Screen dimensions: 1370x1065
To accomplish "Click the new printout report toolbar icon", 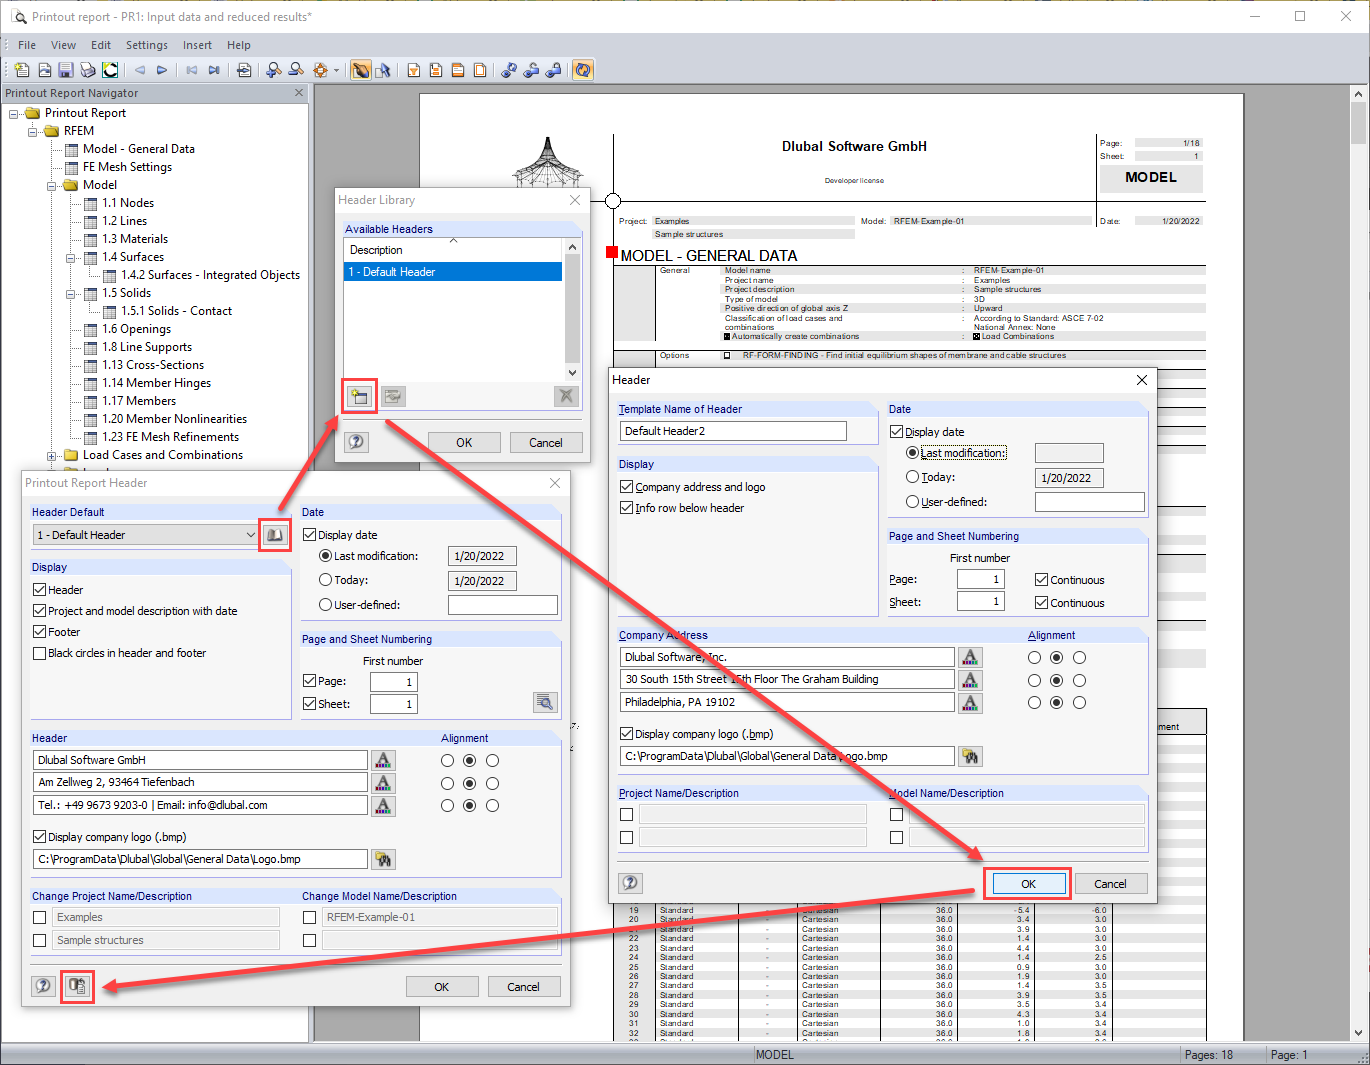I will coord(22,70).
